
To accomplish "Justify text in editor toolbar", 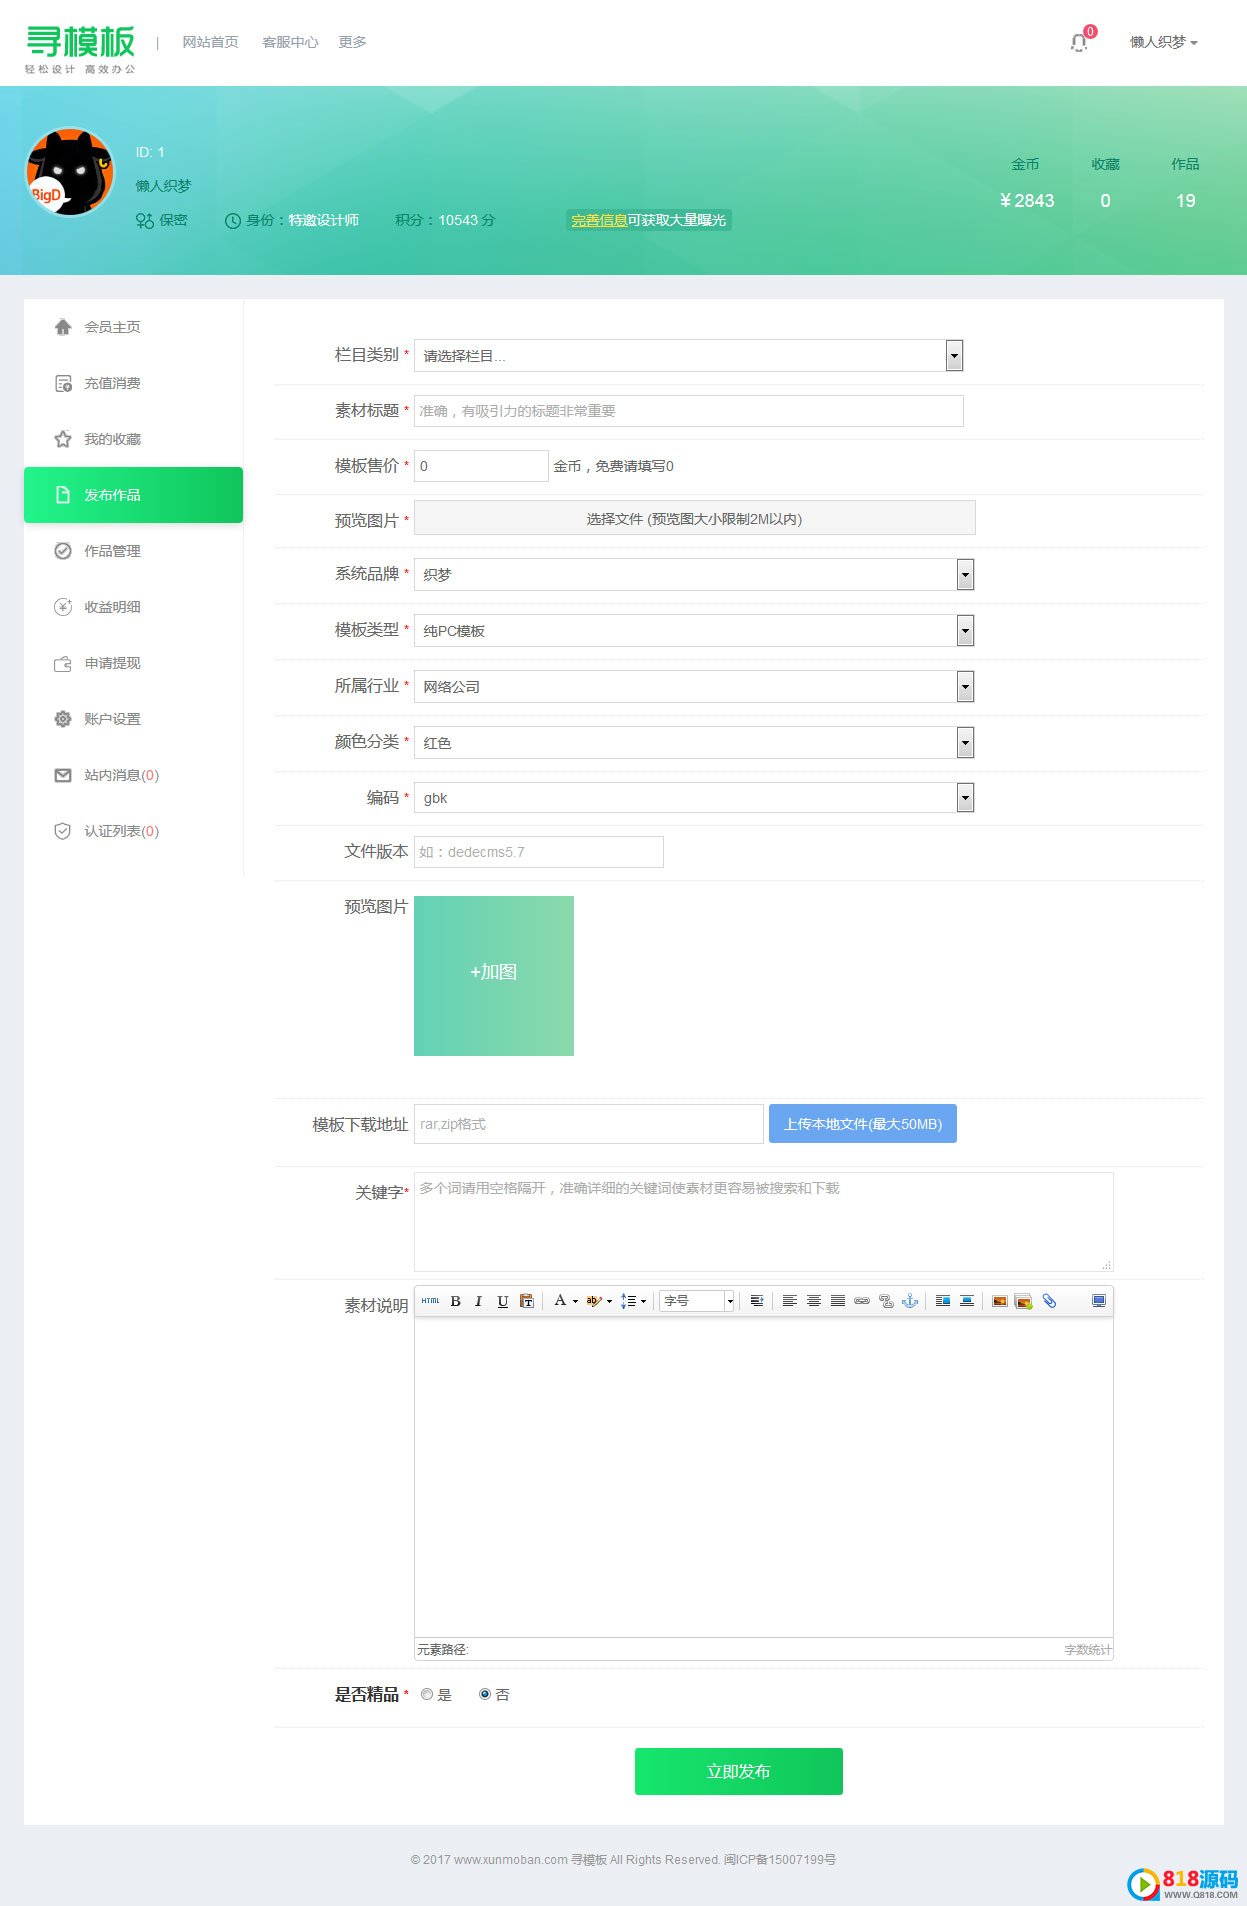I will click(837, 1301).
